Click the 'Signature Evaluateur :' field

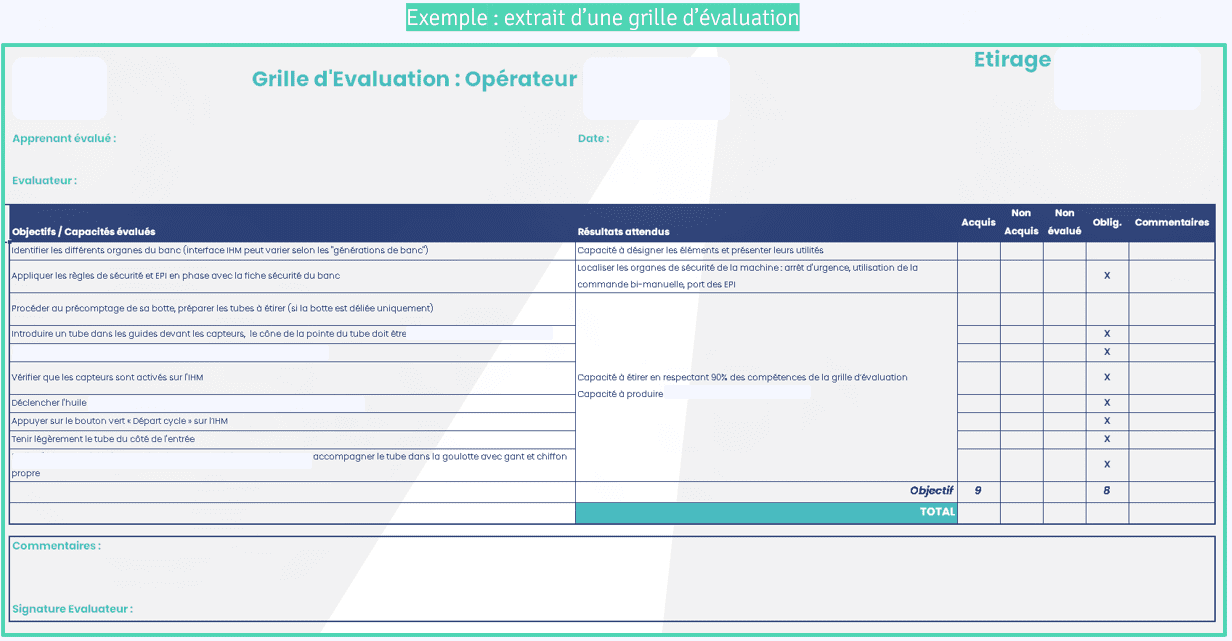click(72, 609)
